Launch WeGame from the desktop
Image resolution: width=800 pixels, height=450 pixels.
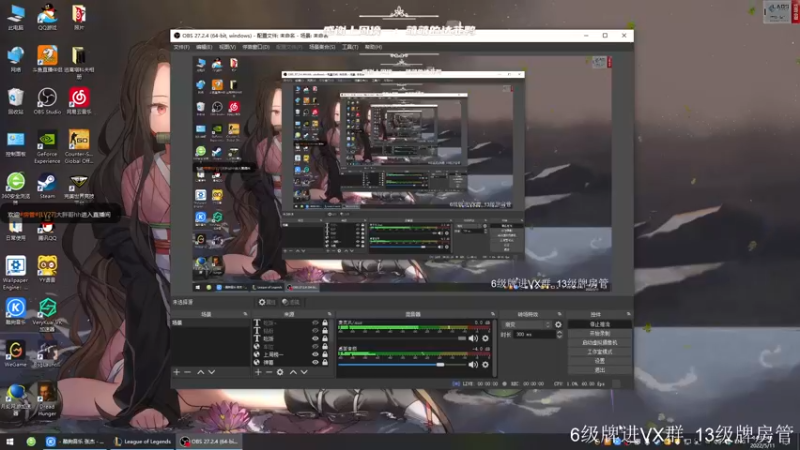[16, 354]
